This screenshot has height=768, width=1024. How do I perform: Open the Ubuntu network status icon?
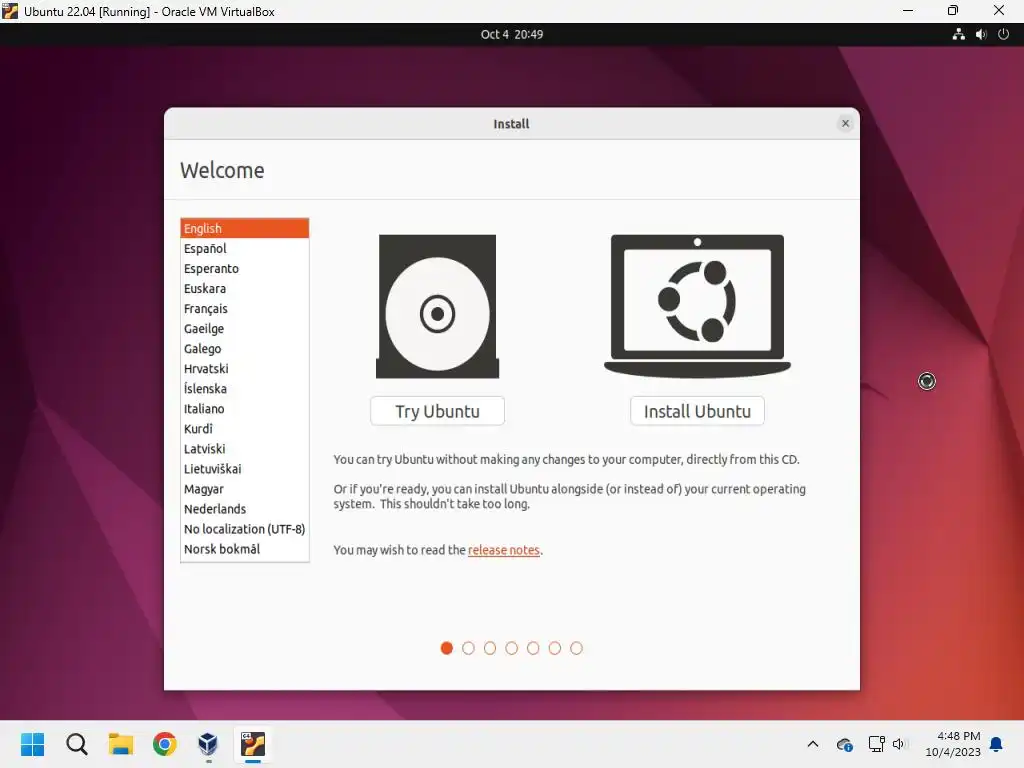(x=958, y=34)
